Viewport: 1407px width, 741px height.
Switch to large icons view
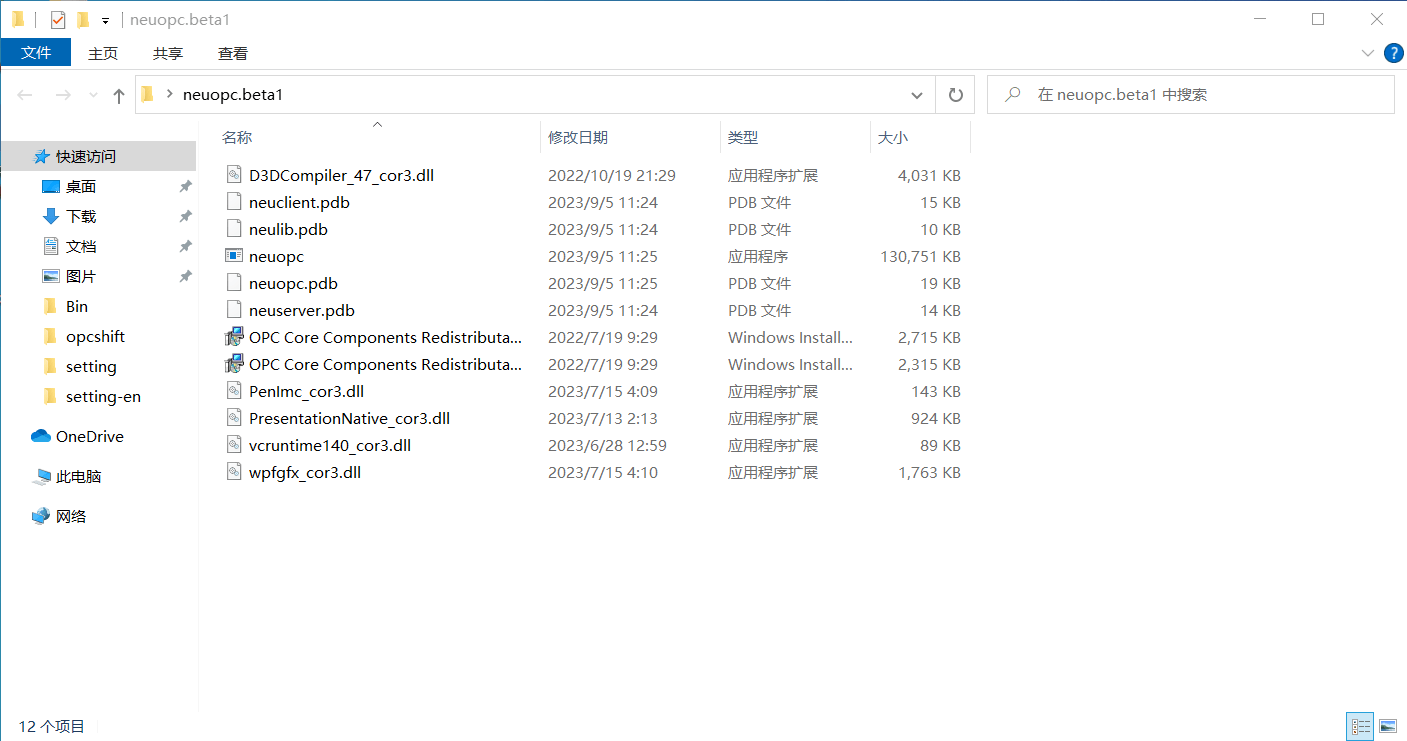1387,726
